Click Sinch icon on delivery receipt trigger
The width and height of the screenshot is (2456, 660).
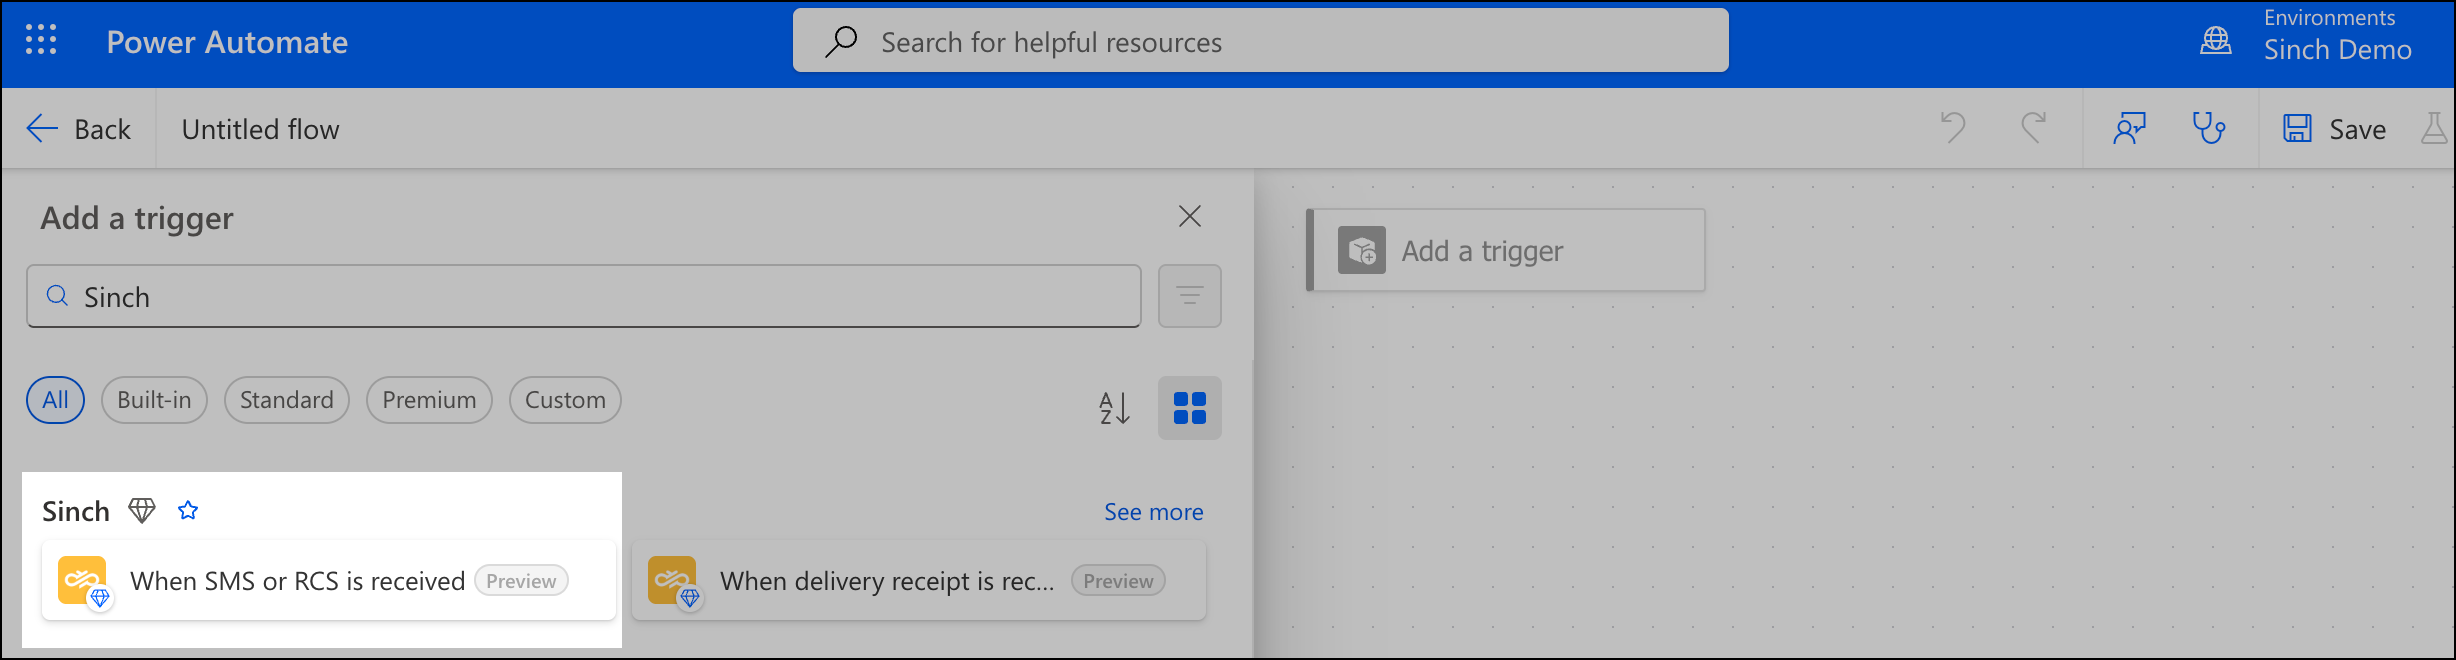coord(673,581)
